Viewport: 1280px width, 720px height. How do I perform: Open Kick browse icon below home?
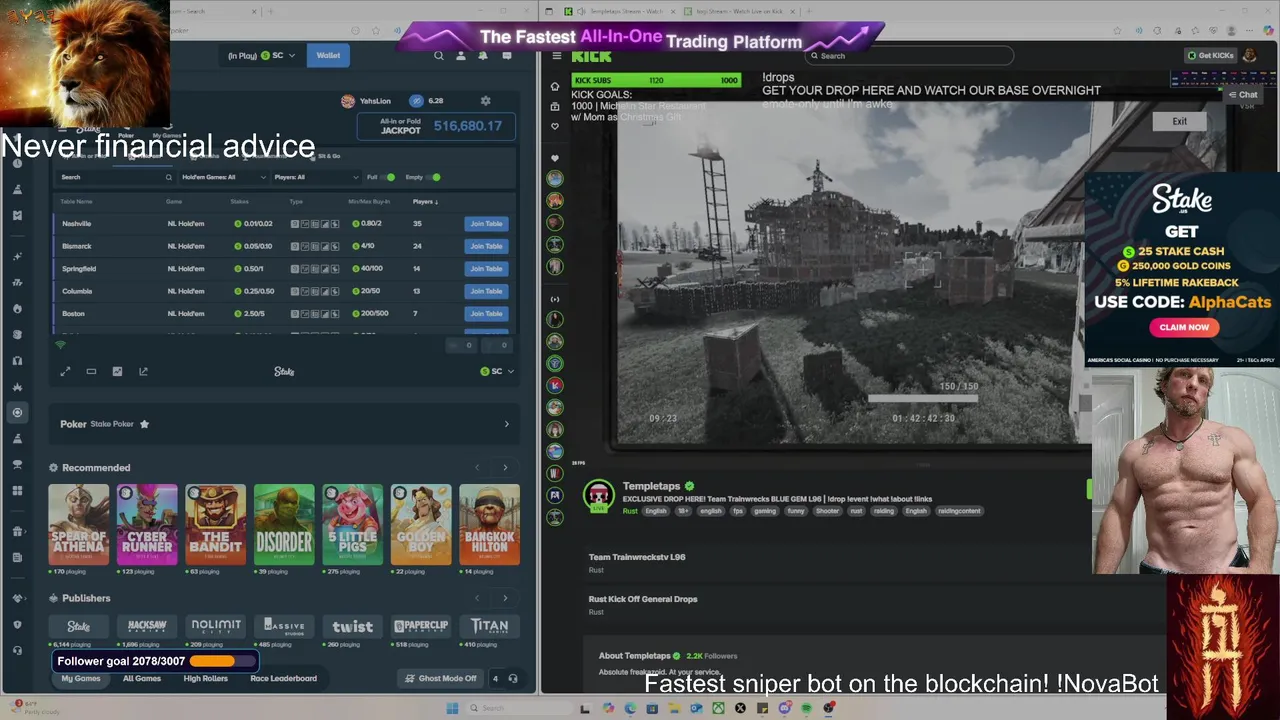555,106
